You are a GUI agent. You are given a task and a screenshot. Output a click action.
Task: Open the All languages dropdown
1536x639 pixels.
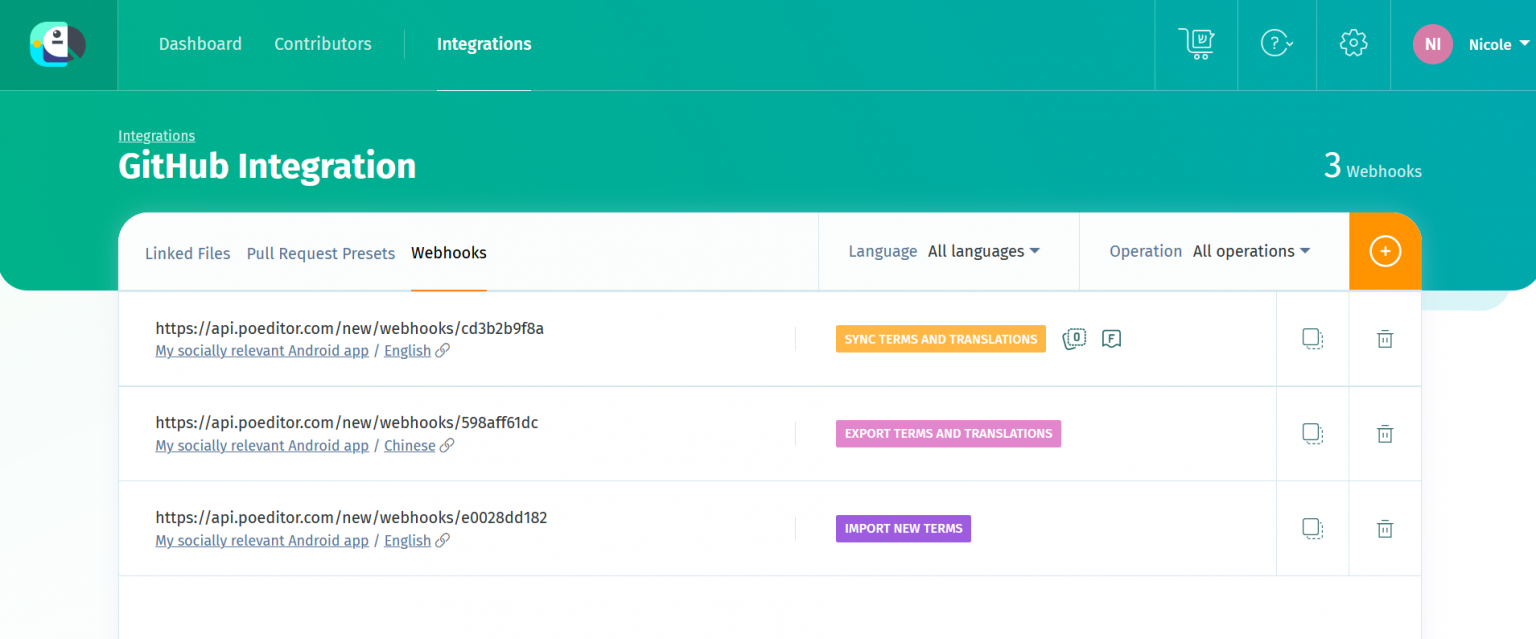982,251
